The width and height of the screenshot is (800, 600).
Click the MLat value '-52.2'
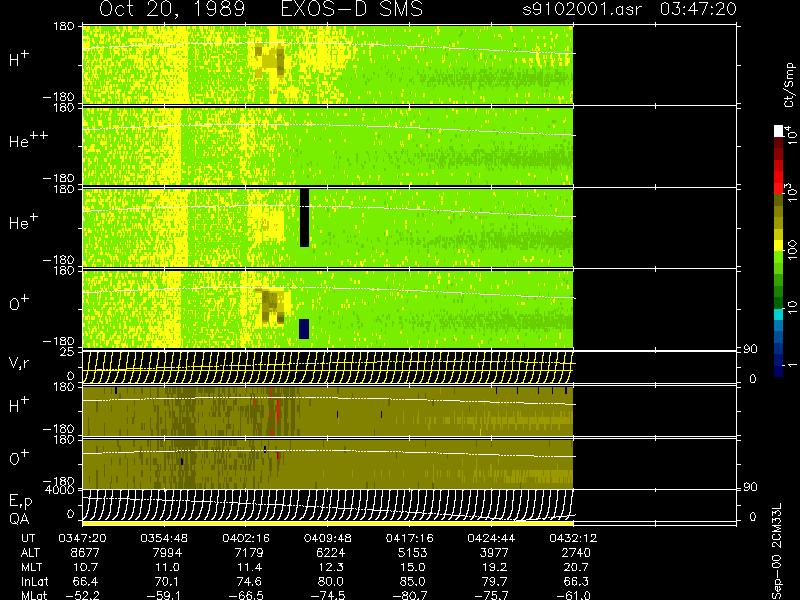(83, 595)
